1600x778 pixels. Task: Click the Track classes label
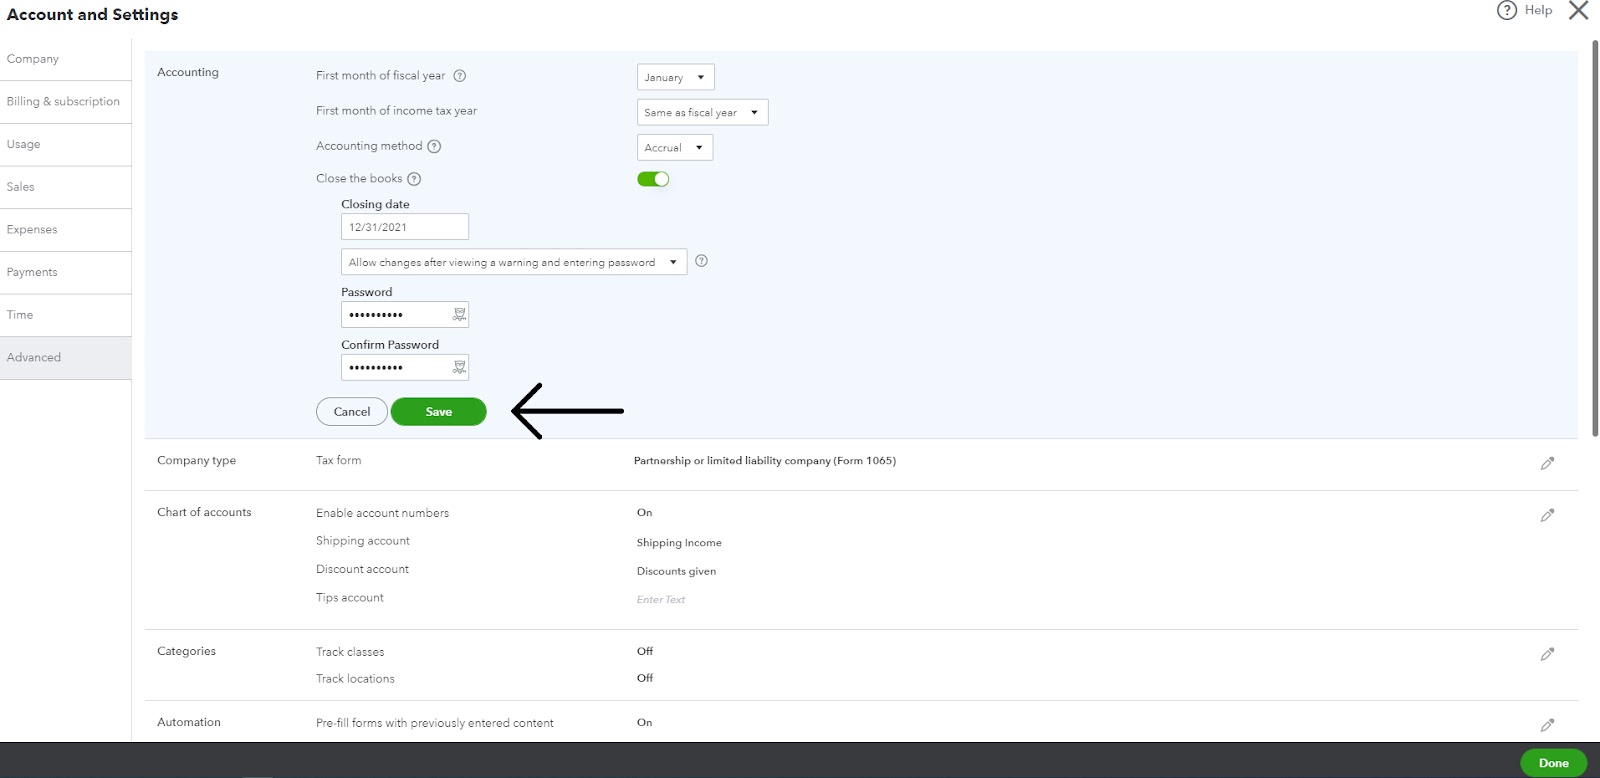[350, 652]
